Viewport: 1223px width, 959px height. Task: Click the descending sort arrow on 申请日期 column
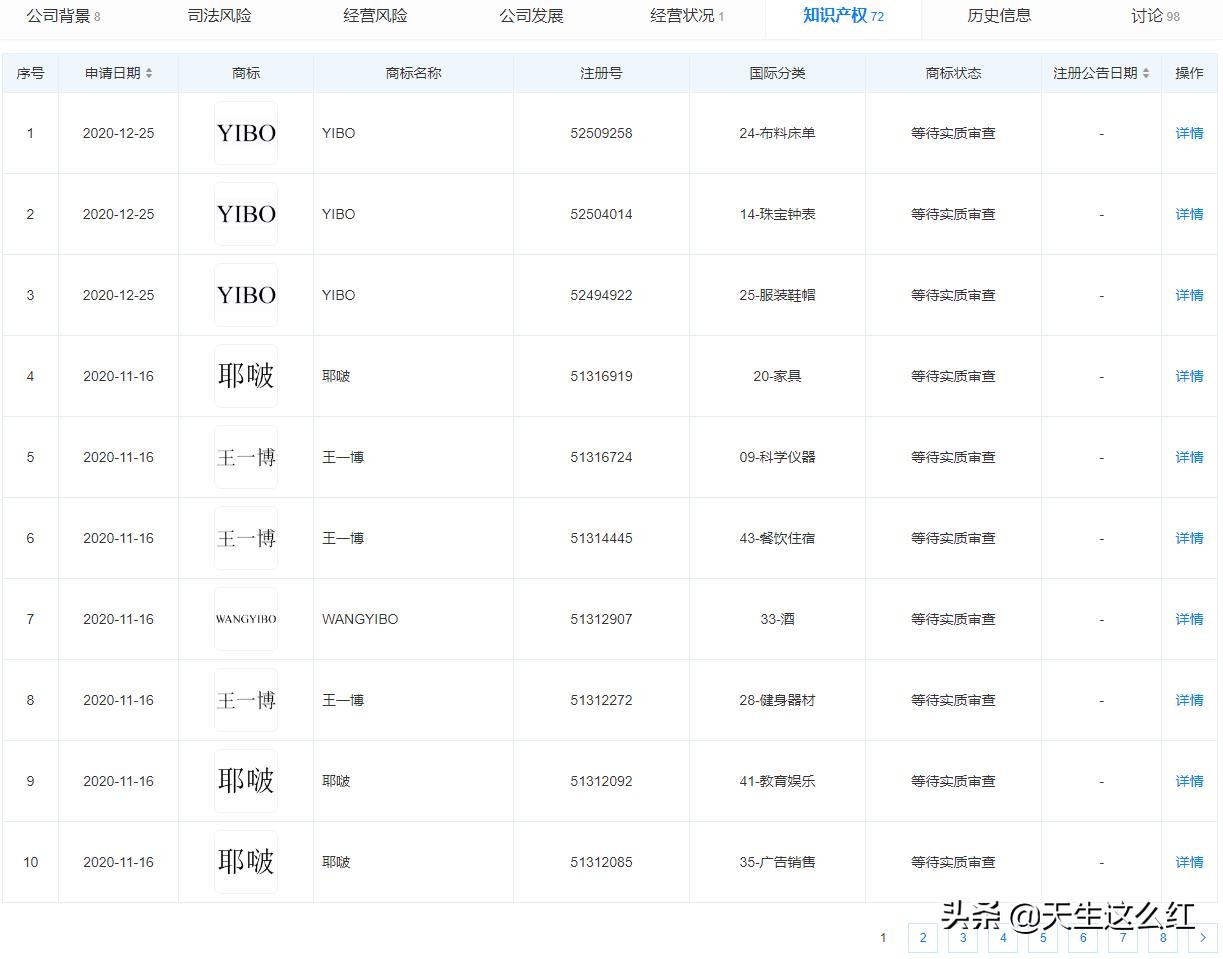point(149,76)
